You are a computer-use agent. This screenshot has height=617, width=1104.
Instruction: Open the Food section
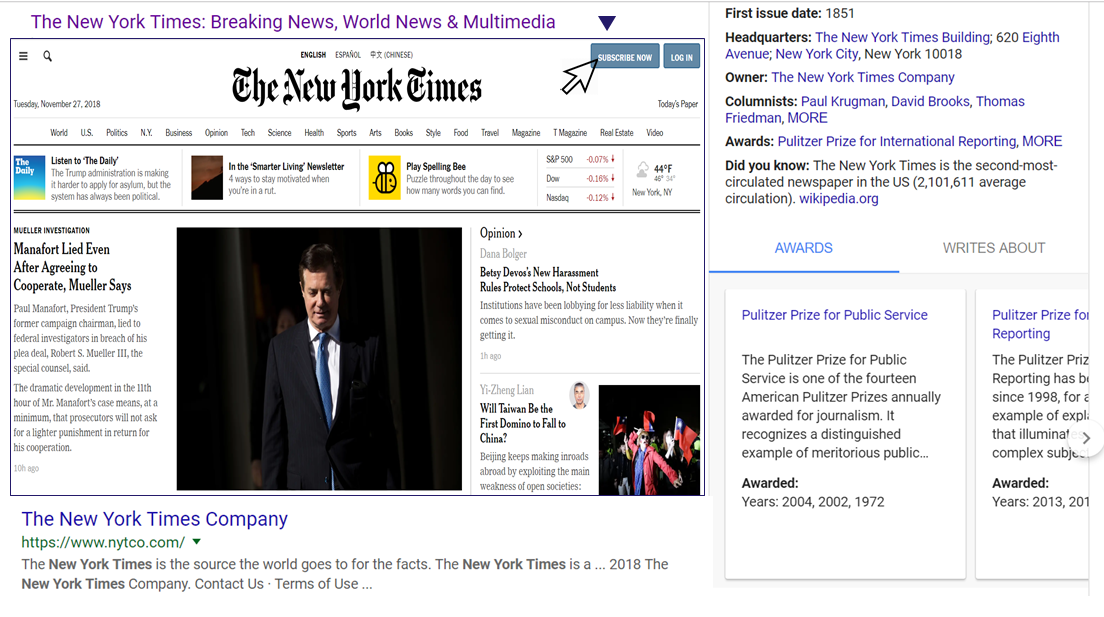[460, 132]
